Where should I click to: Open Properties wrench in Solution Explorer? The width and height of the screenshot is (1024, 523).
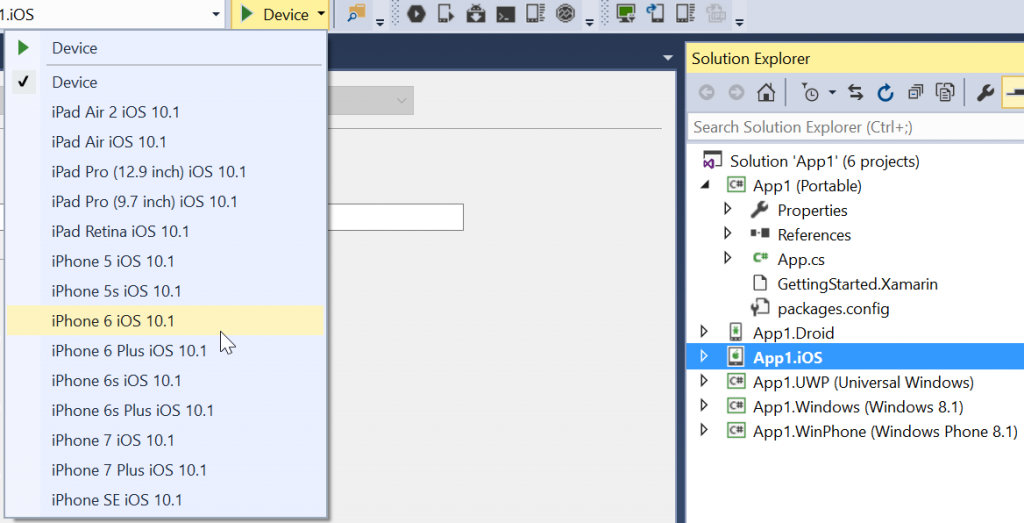pyautogui.click(x=985, y=93)
